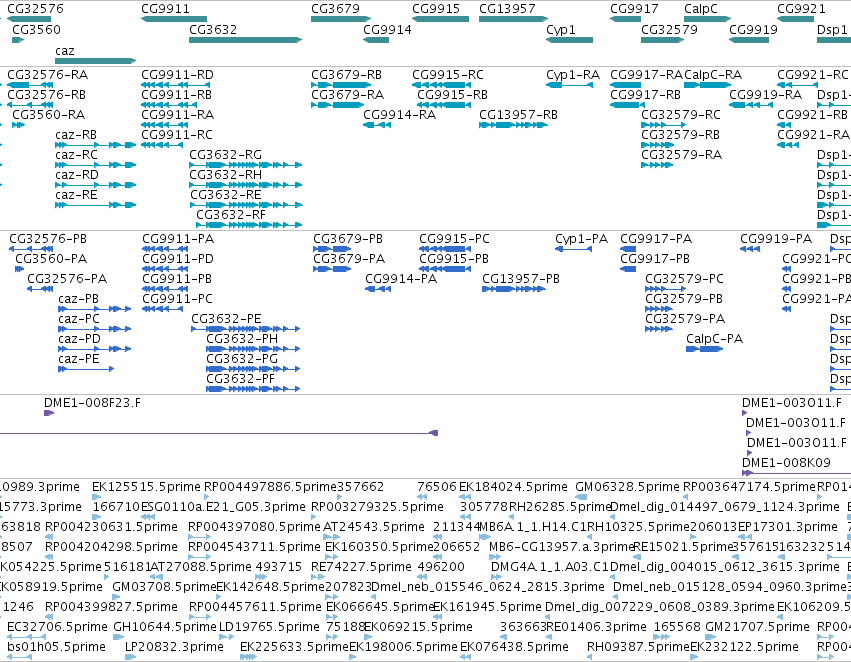Select EST GM03708.5prime

(164, 587)
